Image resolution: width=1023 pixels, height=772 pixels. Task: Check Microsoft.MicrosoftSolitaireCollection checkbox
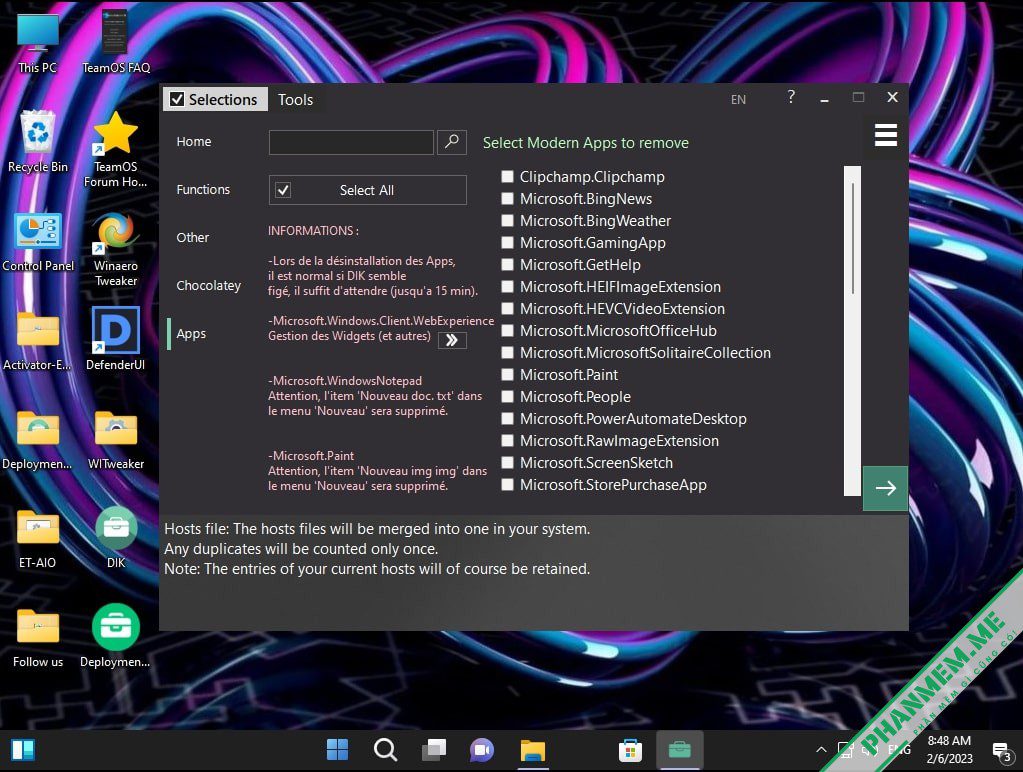click(507, 352)
